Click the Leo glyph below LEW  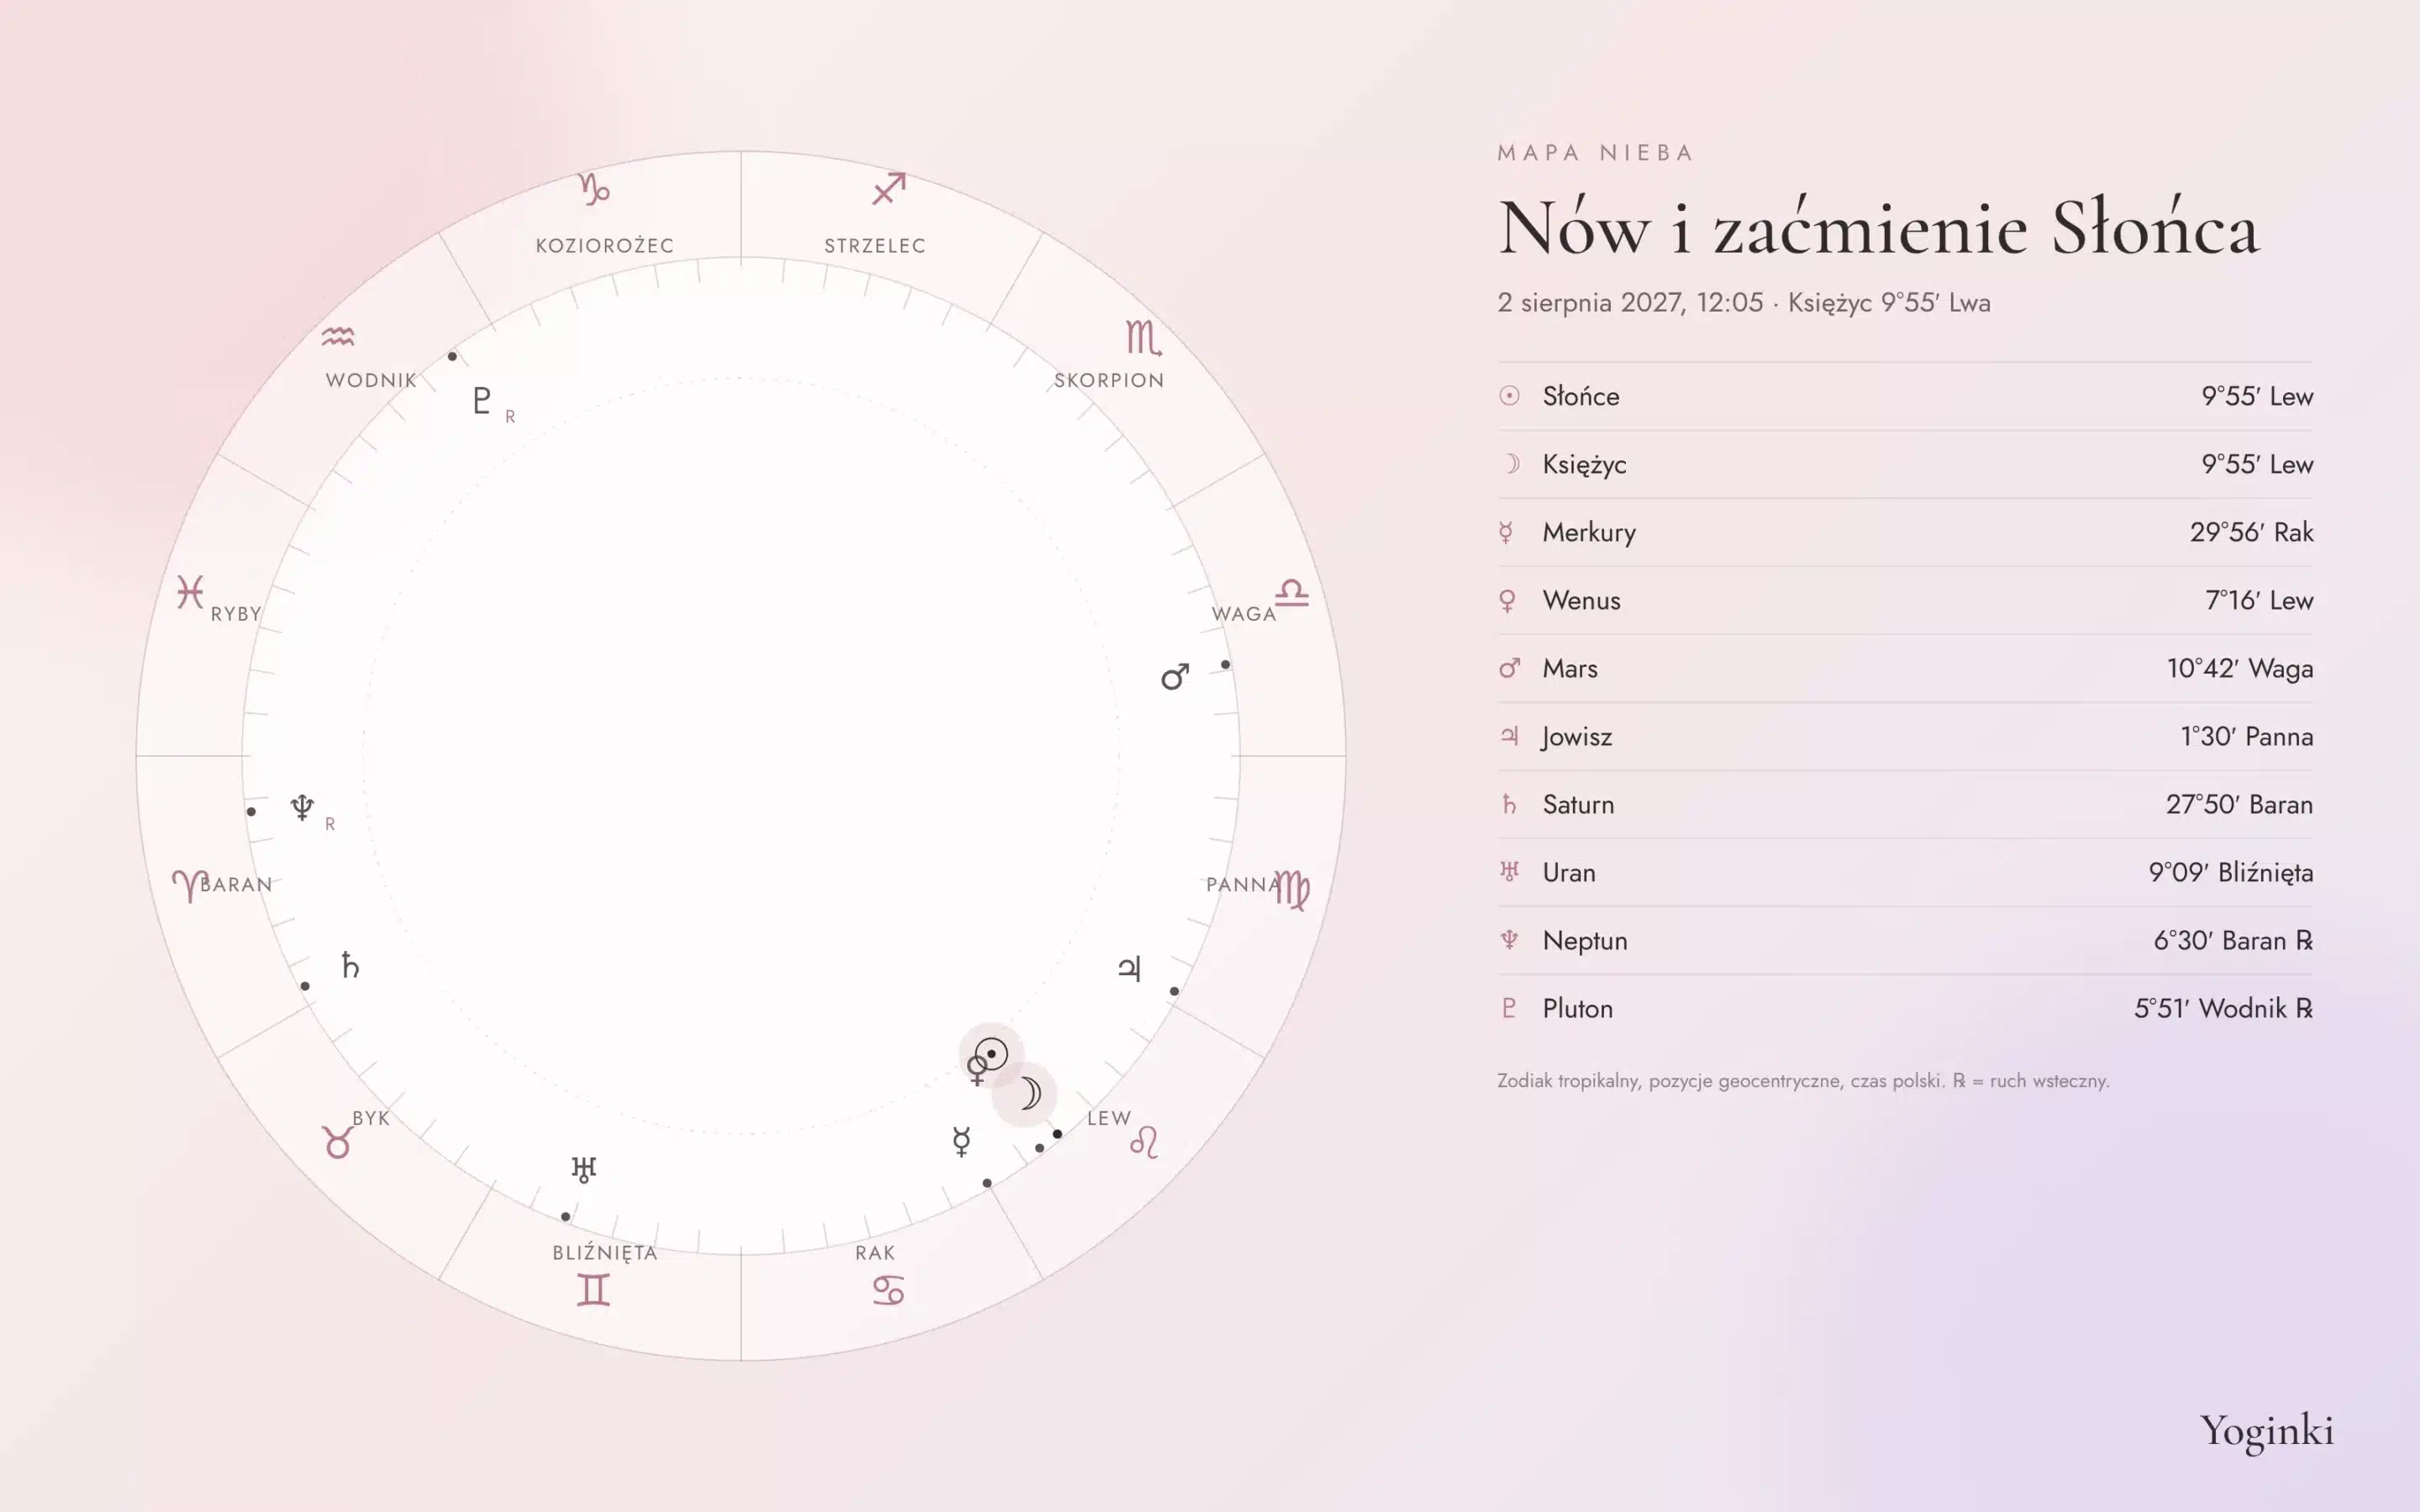1144,1142
